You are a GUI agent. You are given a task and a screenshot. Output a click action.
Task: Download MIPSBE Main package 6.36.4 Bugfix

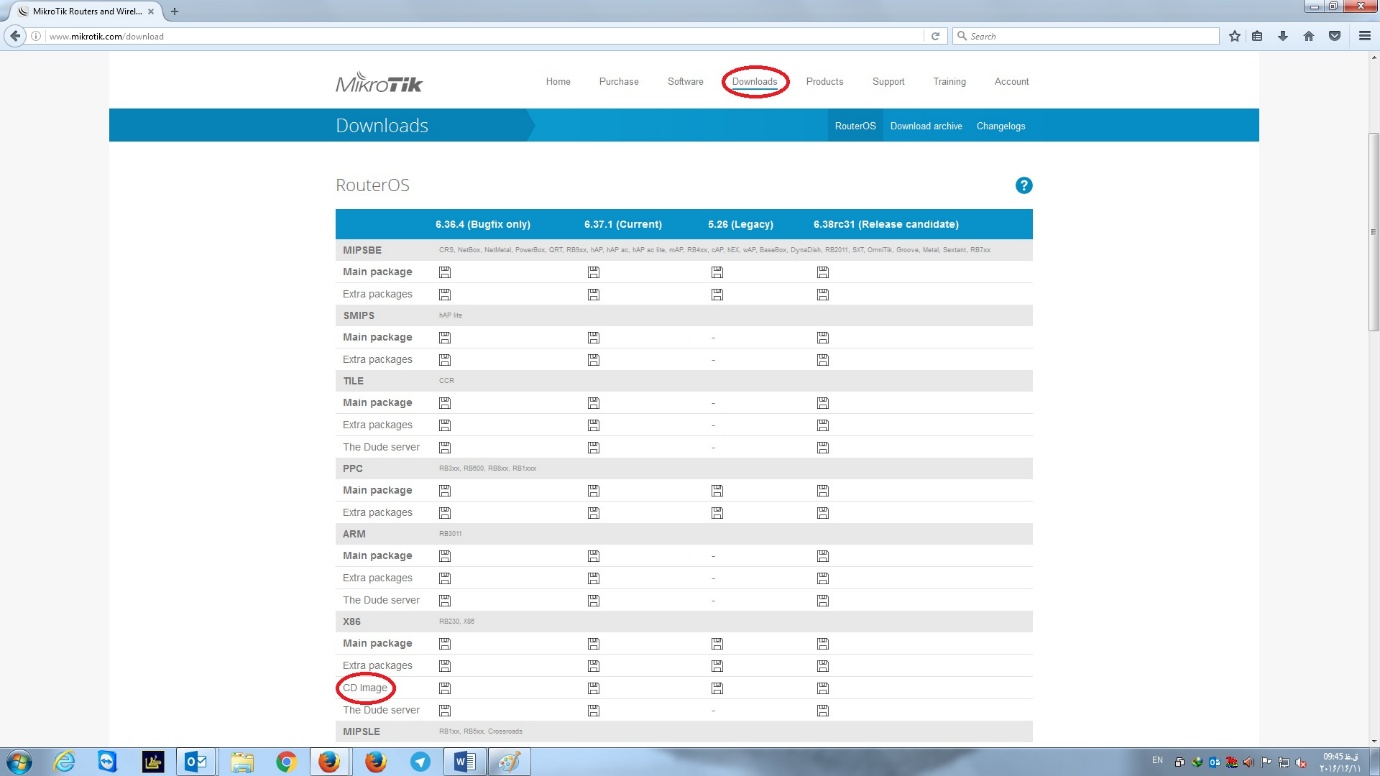tap(445, 272)
